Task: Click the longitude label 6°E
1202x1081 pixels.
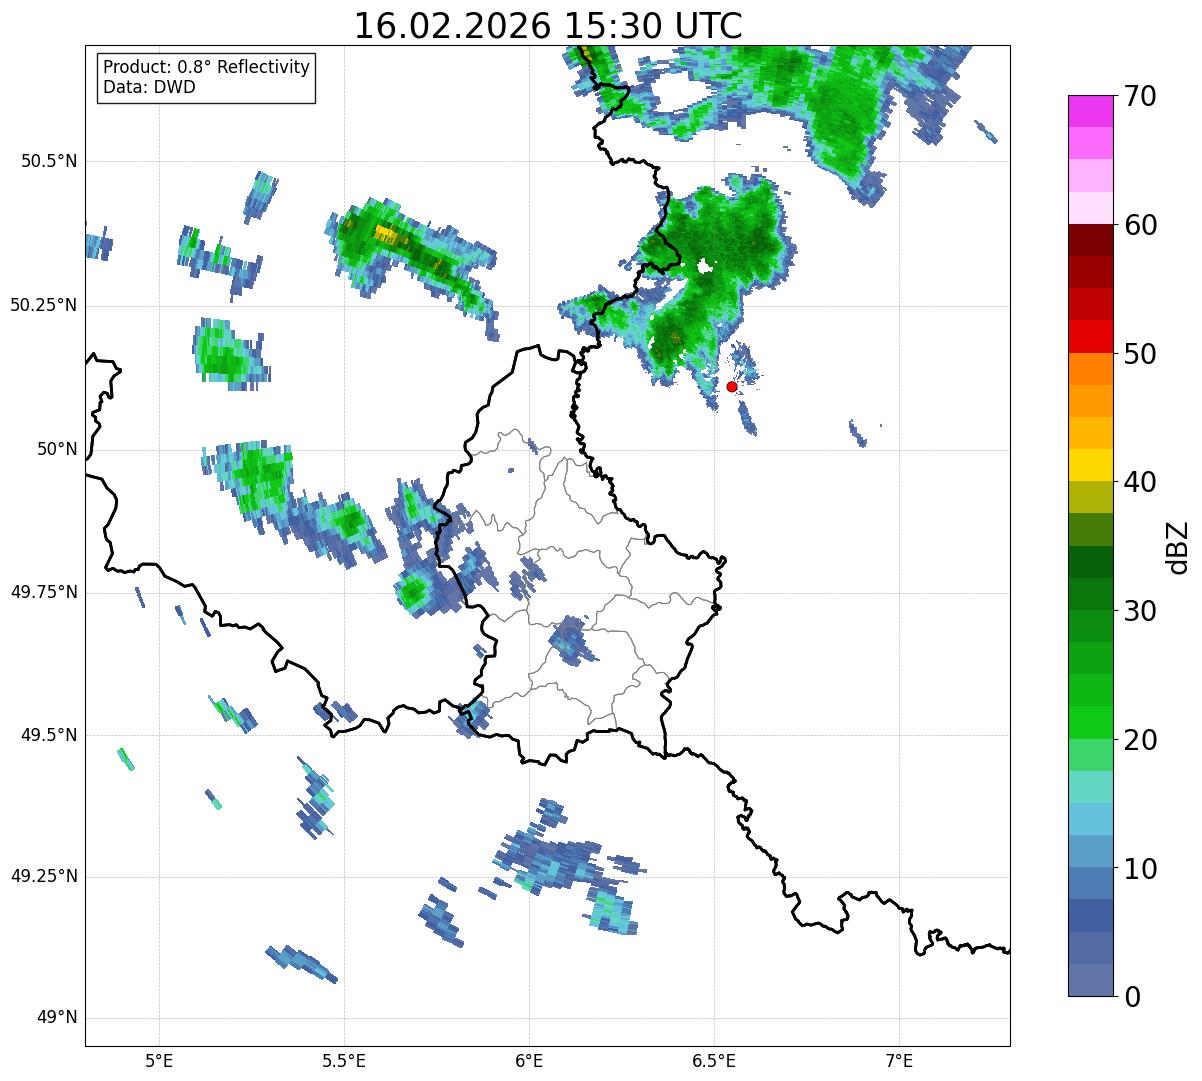Action: point(530,1060)
